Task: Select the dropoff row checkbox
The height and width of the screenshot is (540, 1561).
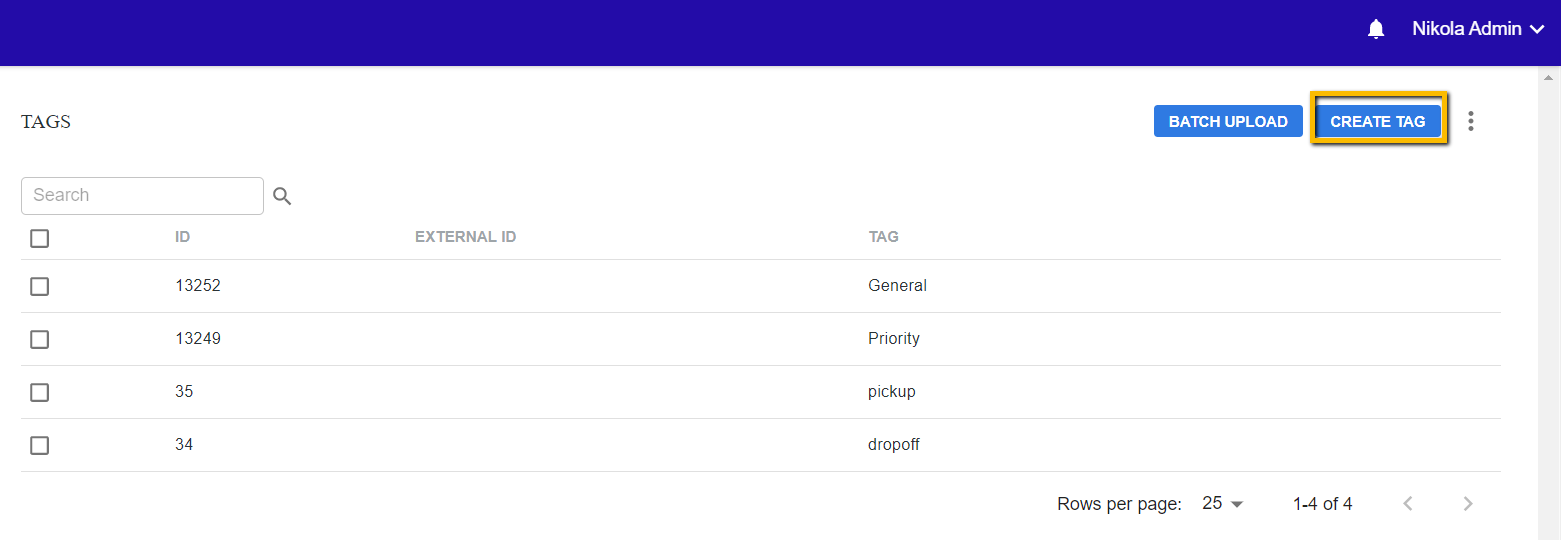Action: tap(39, 445)
